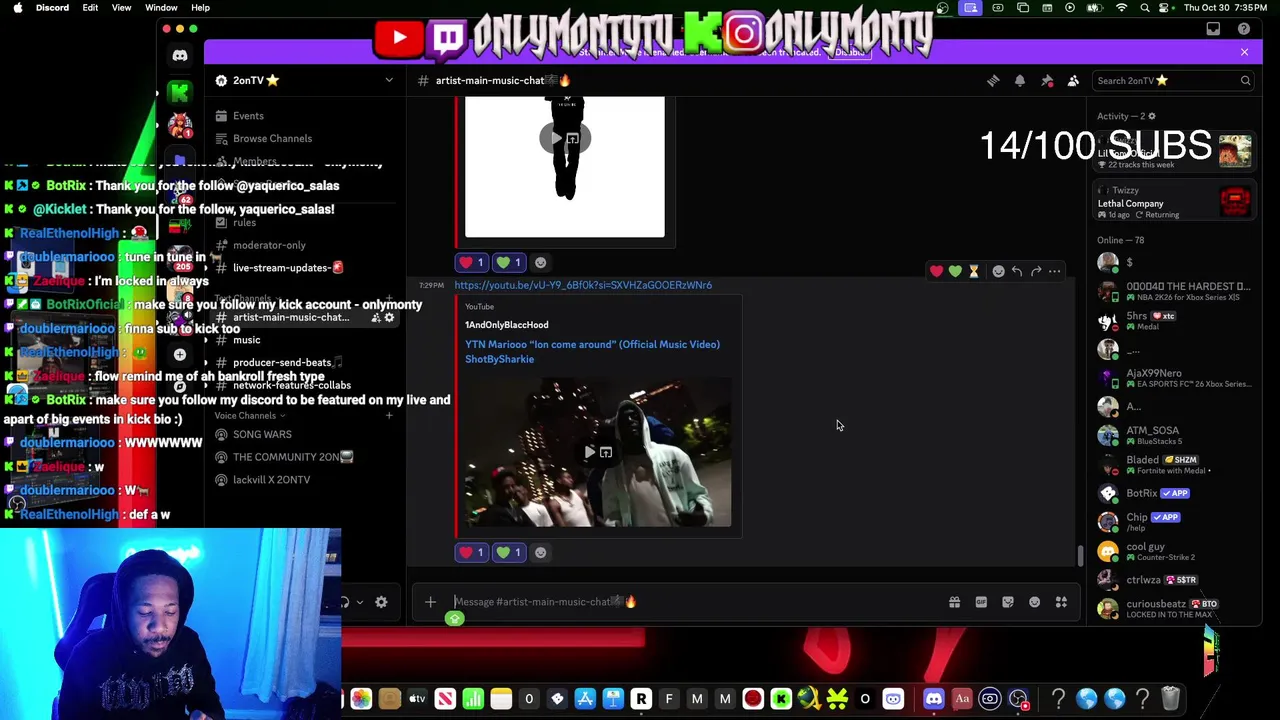Image resolution: width=1280 pixels, height=720 pixels.
Task: Quick-react with hourglass in hover toolbar
Action: tap(974, 271)
